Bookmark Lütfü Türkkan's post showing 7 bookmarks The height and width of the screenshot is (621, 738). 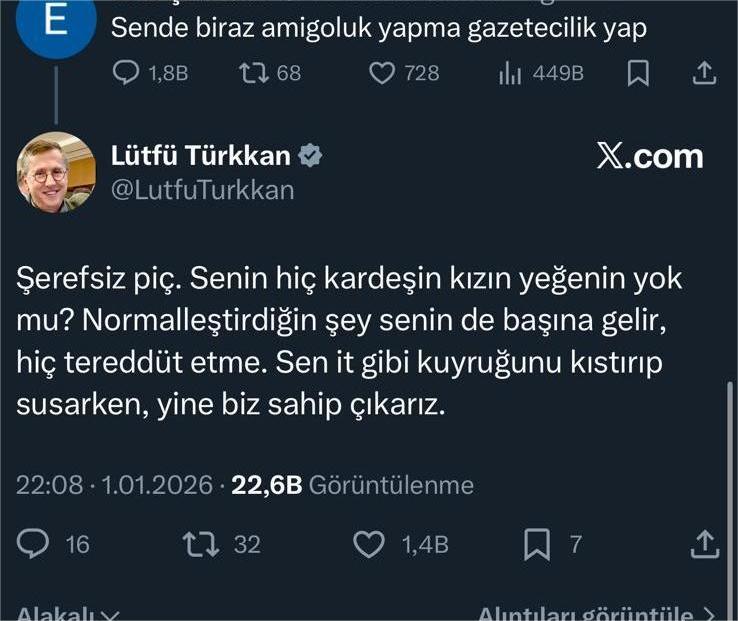click(x=537, y=544)
